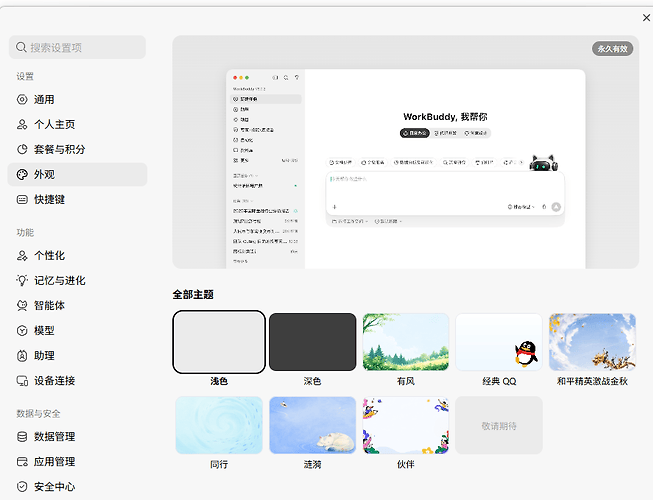Select the 外观 label in sidebar
653x500 pixels.
pos(44,174)
